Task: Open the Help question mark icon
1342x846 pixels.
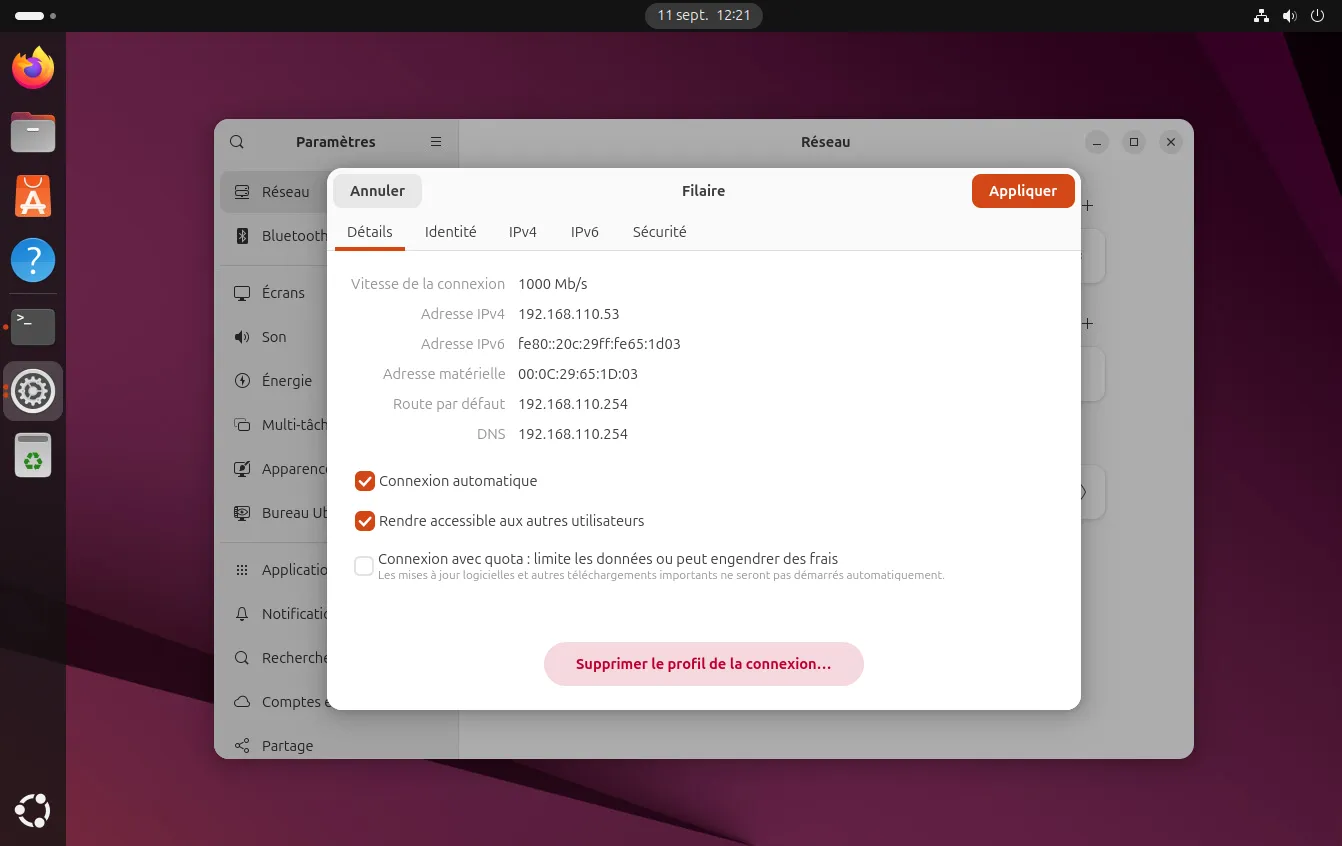Action: click(33, 261)
